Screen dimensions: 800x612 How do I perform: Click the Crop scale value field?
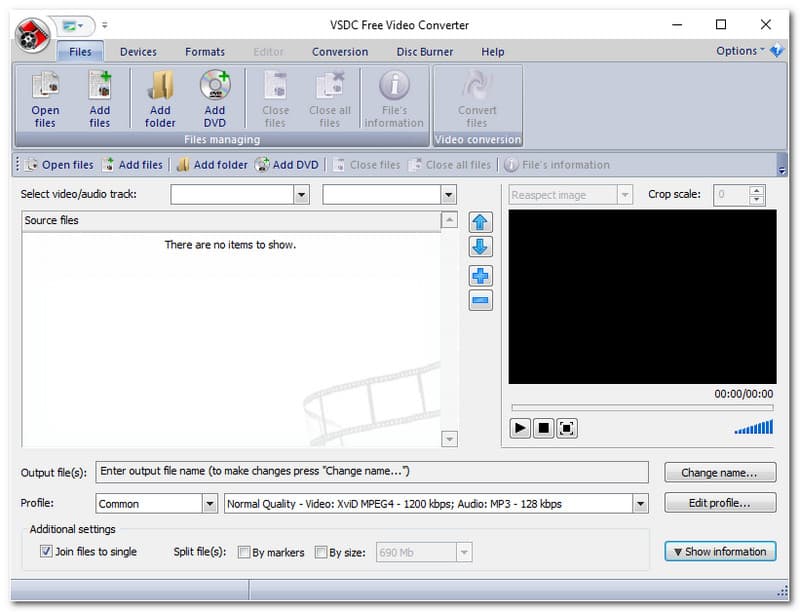pyautogui.click(x=732, y=195)
